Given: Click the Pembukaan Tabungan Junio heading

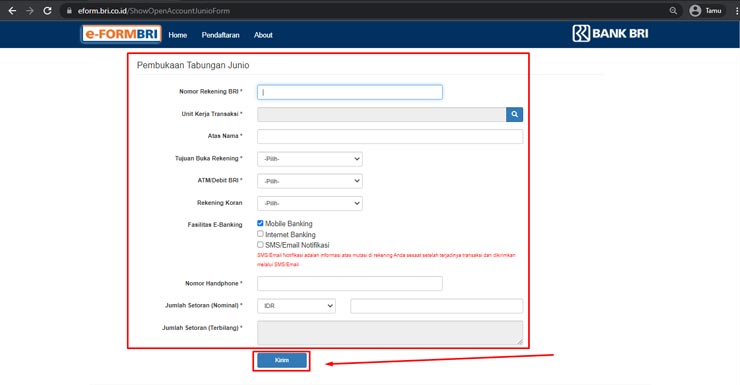Looking at the screenshot, I should click(x=193, y=65).
